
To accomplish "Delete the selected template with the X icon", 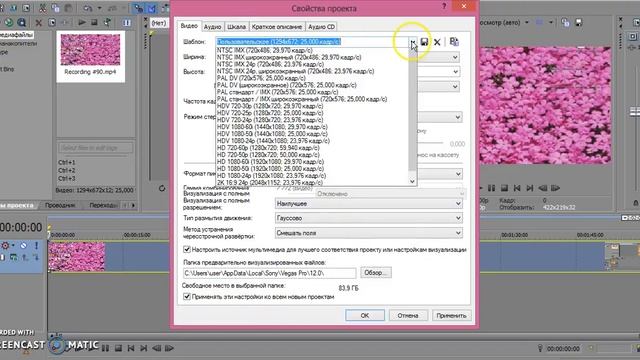I will (x=437, y=42).
